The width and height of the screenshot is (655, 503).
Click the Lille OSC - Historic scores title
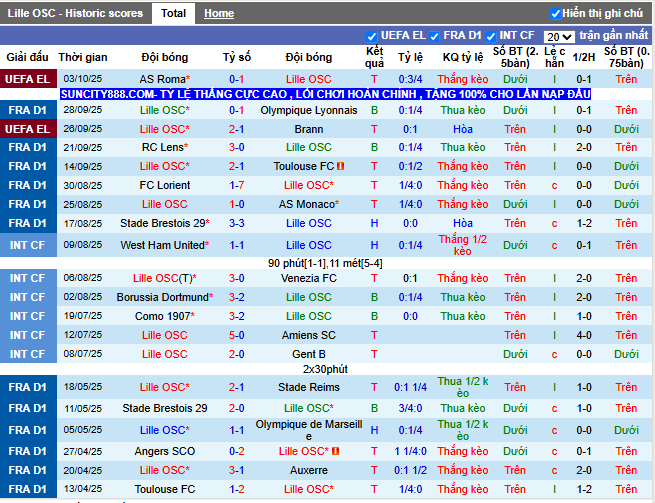click(75, 13)
